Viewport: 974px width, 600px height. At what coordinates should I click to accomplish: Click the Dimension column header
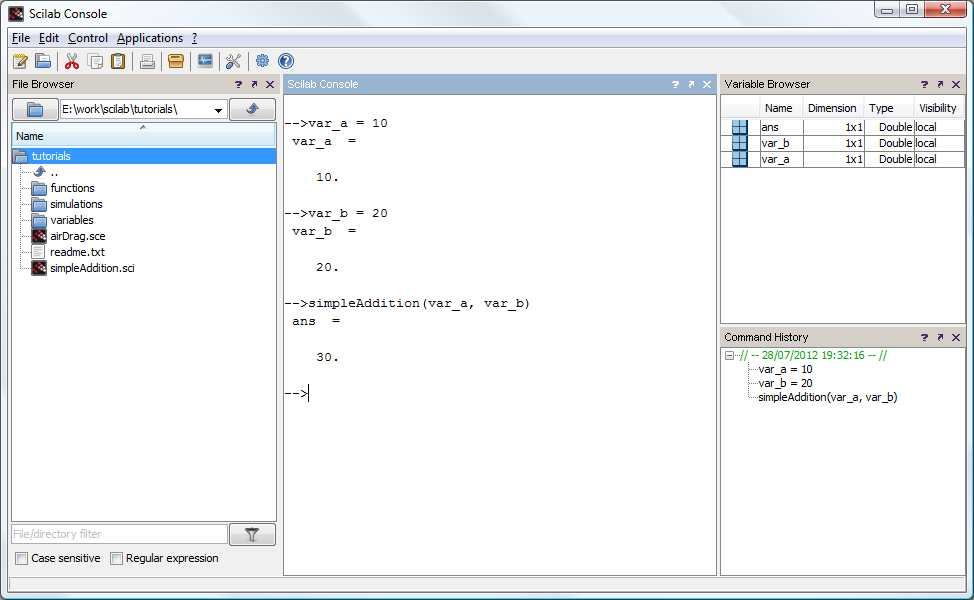832,108
